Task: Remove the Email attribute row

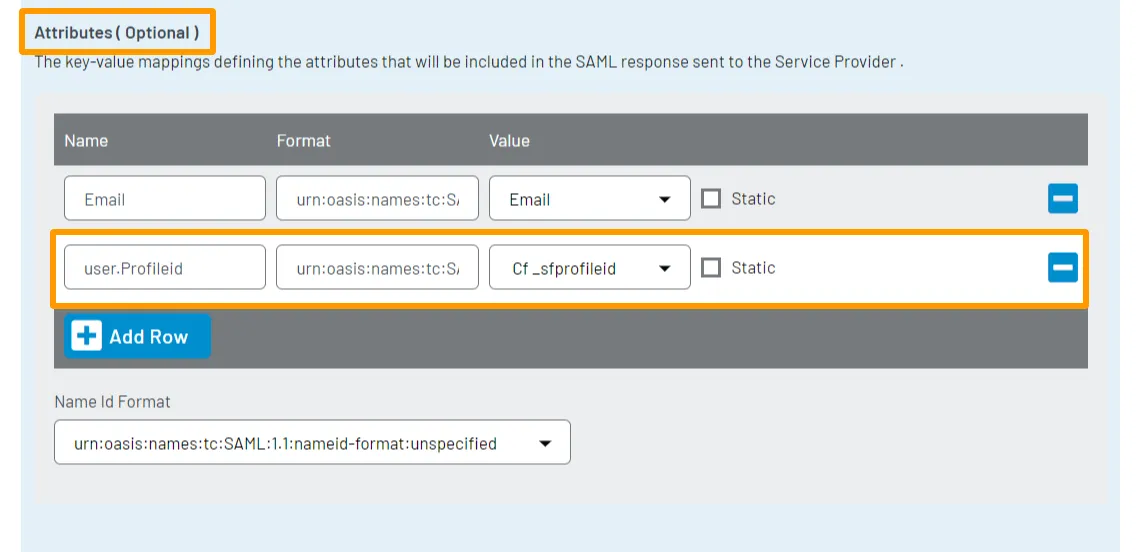Action: 1062,199
